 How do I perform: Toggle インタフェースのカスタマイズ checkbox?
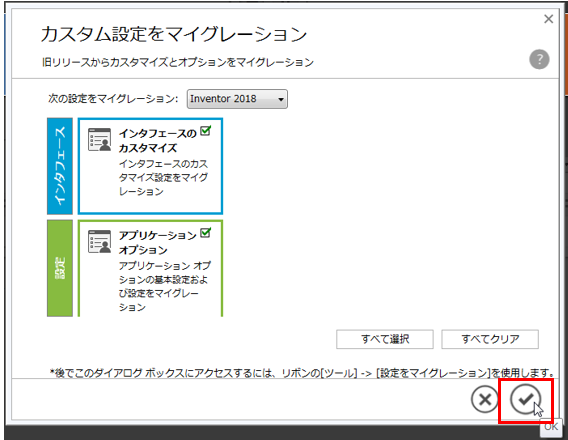(205, 130)
